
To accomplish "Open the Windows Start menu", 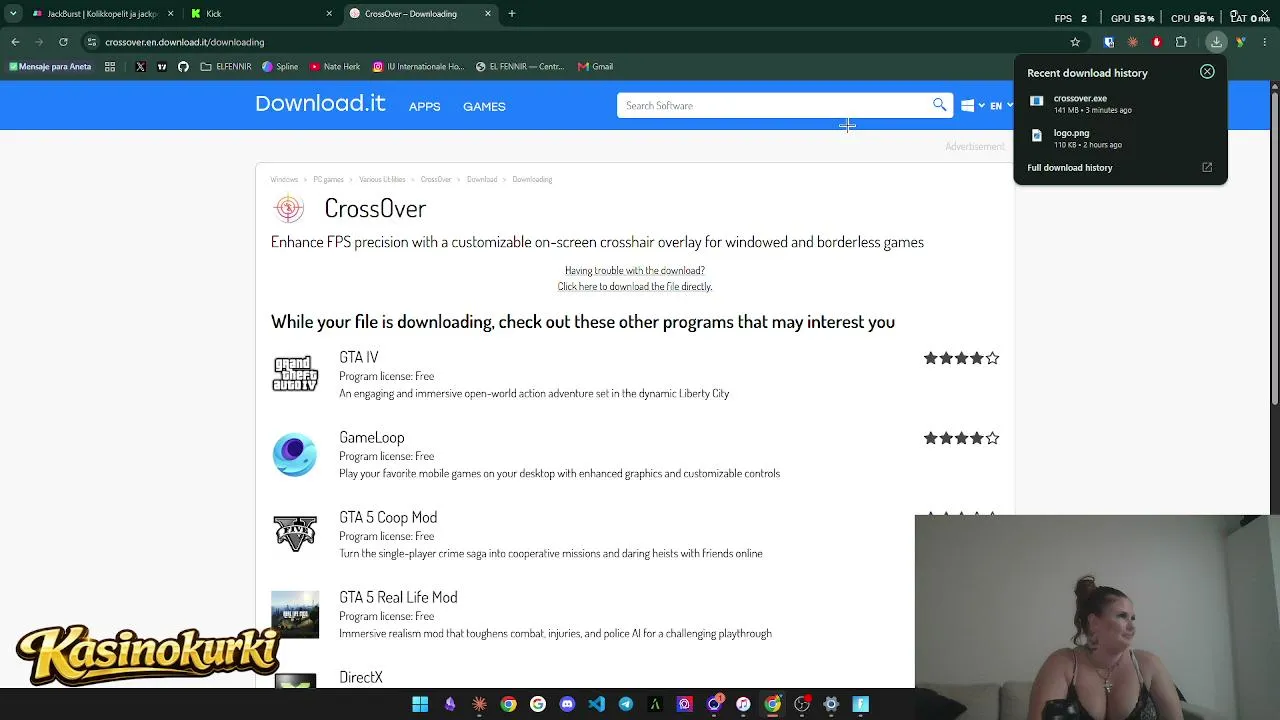I will pyautogui.click(x=420, y=704).
